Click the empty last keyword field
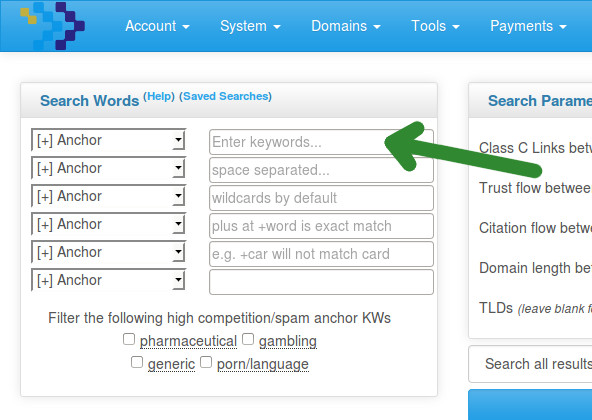The image size is (592, 420). (321, 282)
